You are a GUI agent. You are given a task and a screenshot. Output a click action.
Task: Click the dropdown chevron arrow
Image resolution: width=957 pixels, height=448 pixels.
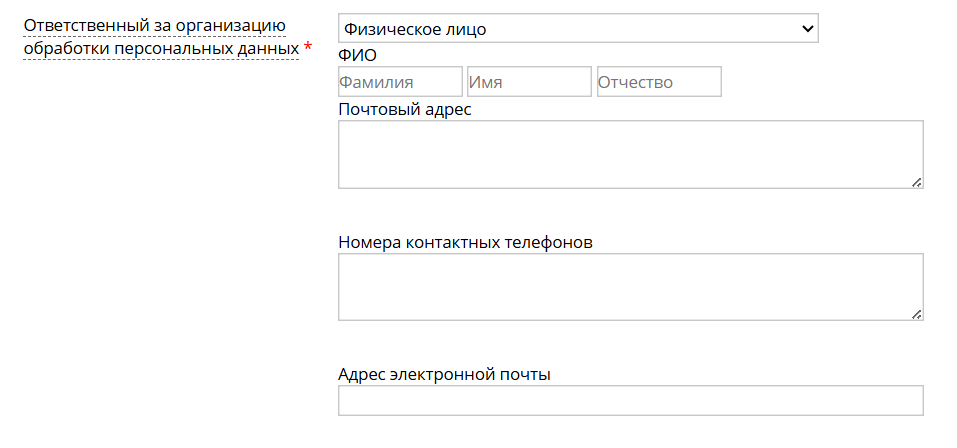coord(808,29)
